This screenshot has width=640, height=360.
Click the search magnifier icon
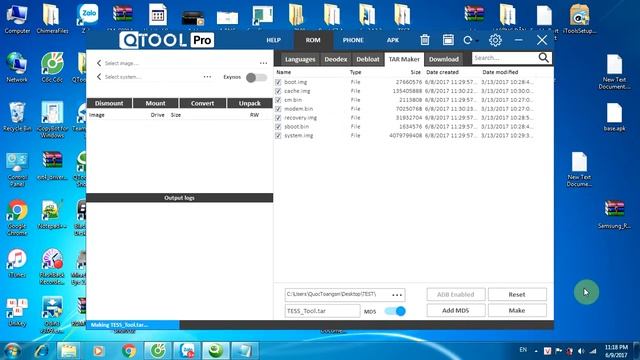[544, 58]
